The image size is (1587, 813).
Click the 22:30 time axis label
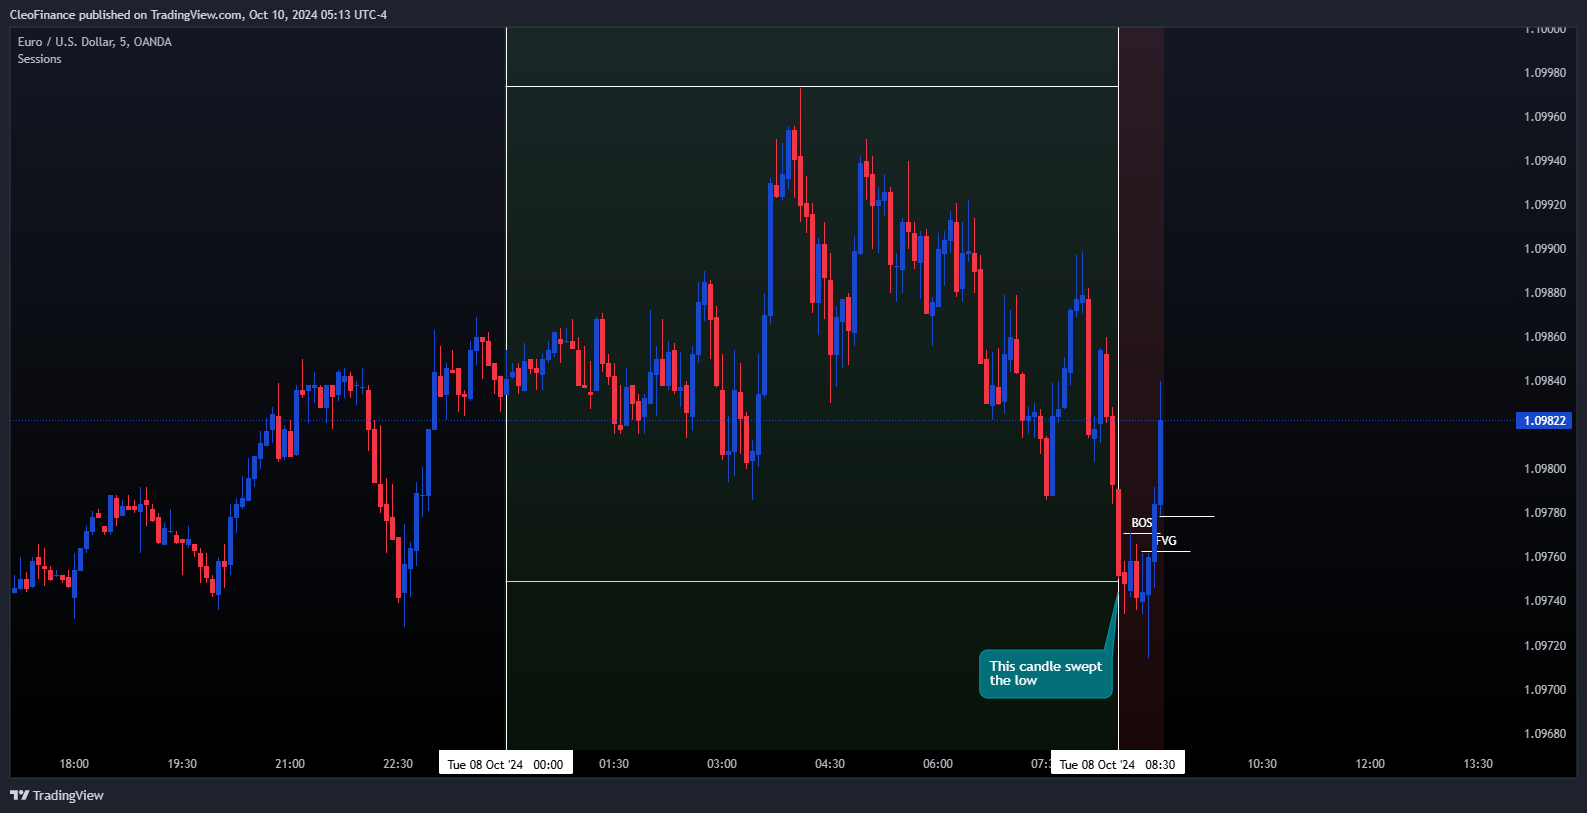click(398, 764)
